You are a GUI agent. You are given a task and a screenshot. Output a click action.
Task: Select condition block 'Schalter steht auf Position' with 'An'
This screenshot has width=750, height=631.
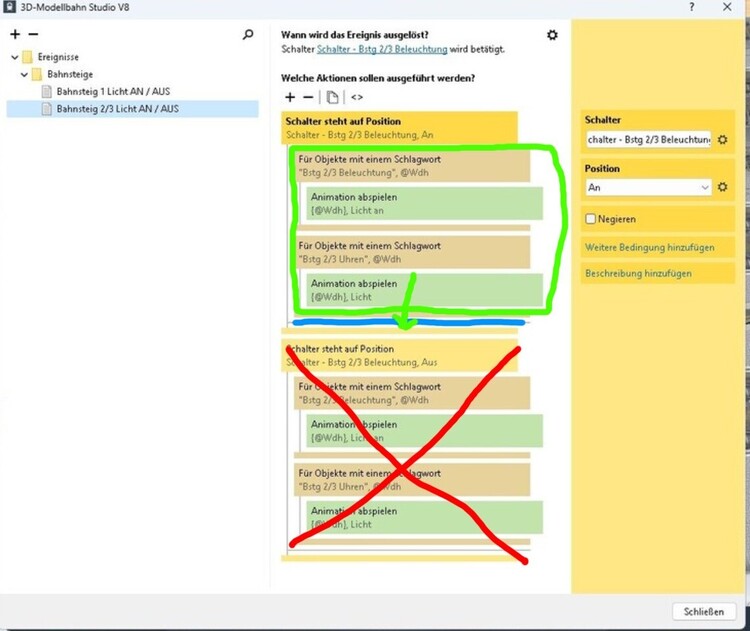(x=399, y=128)
